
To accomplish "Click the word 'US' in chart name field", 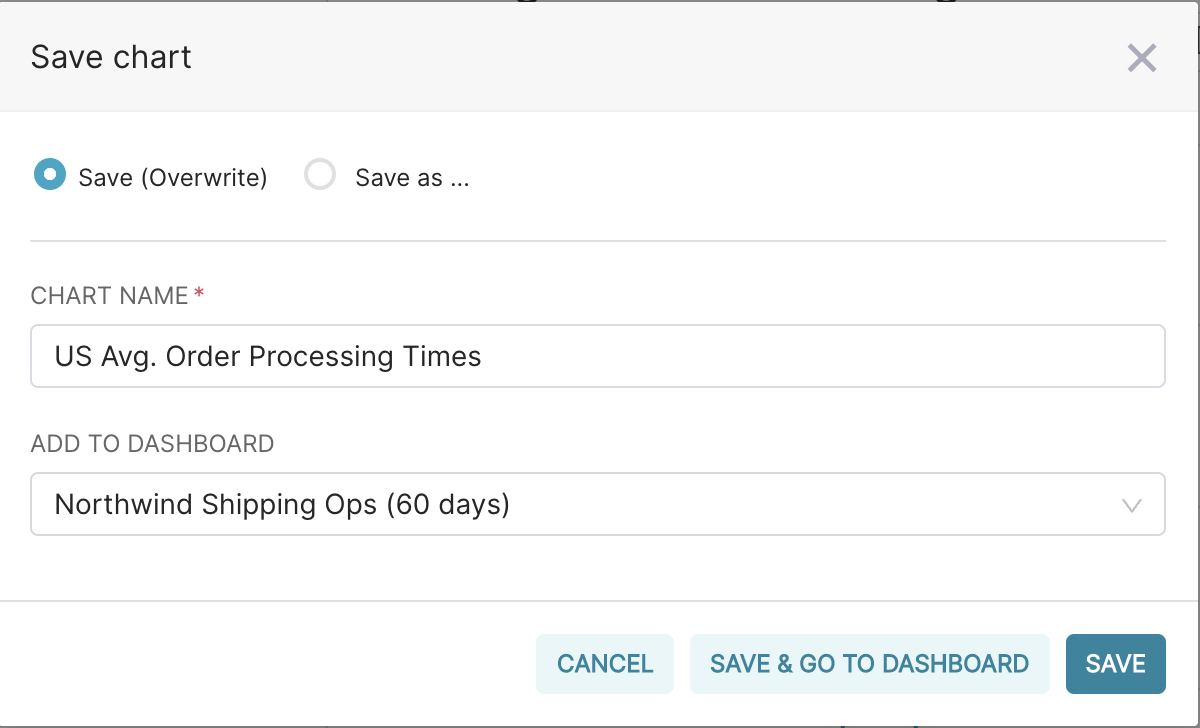I will (x=73, y=356).
